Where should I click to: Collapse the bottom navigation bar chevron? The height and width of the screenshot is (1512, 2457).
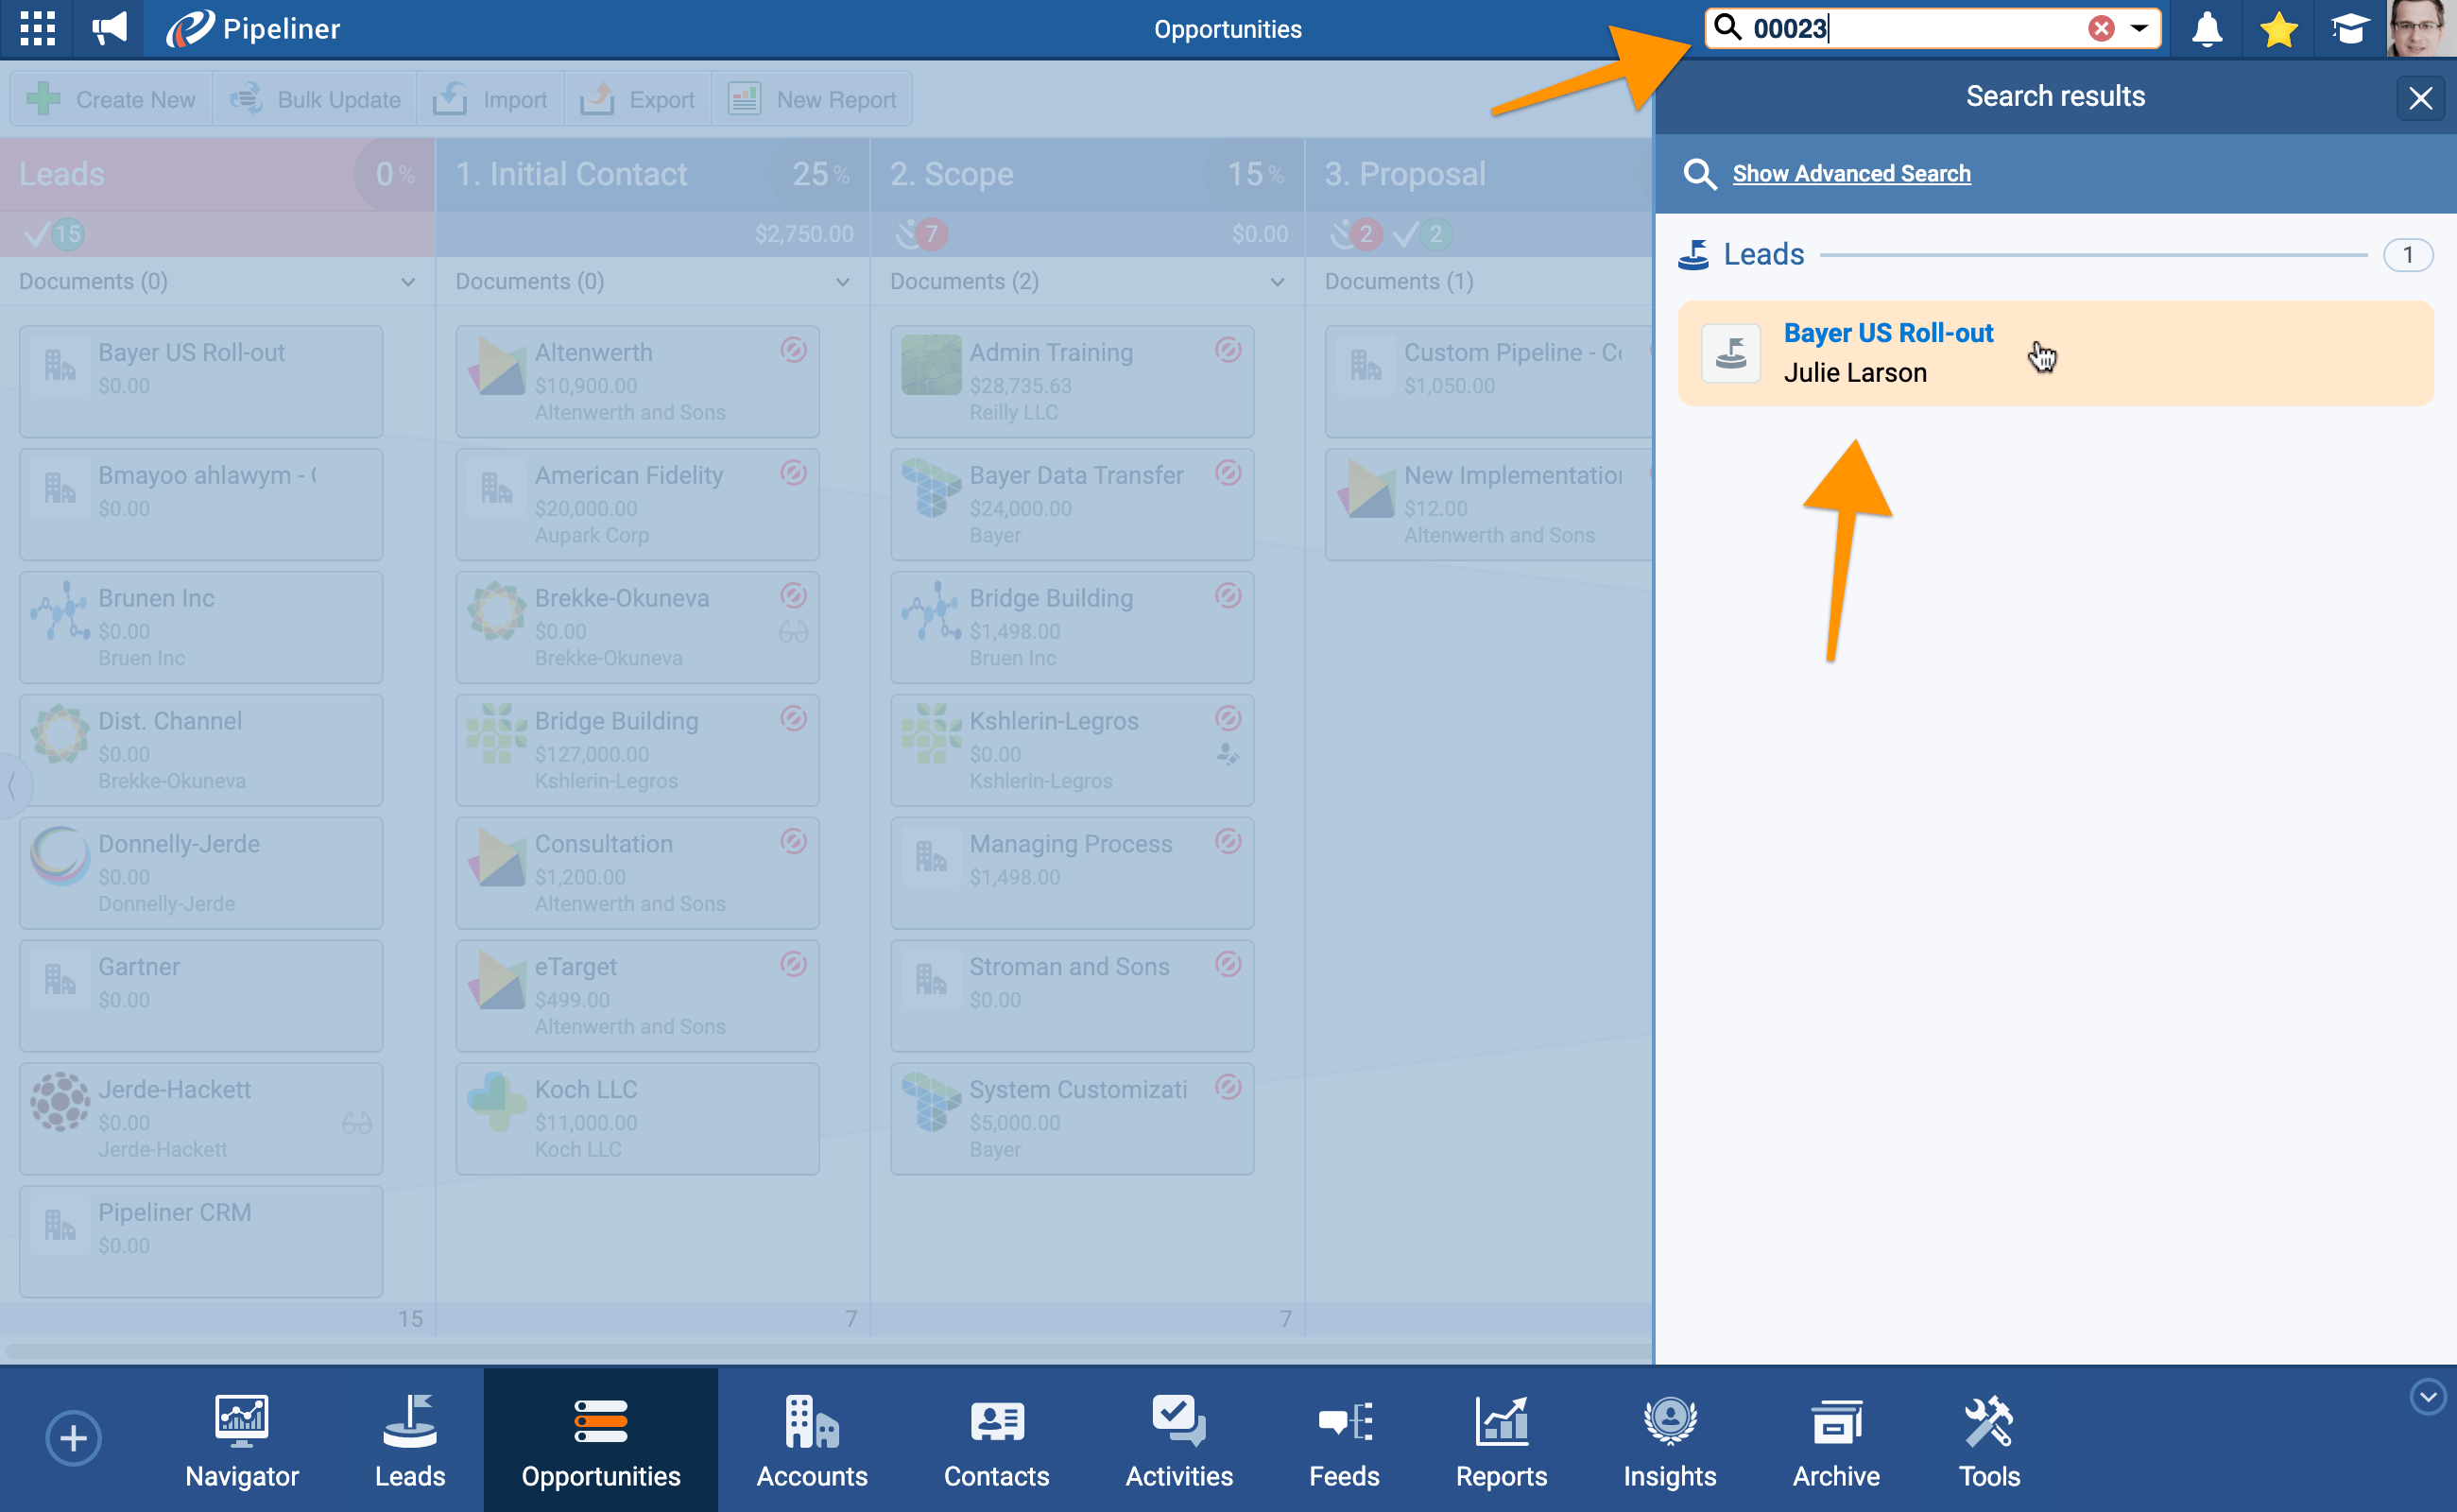(x=2427, y=1396)
